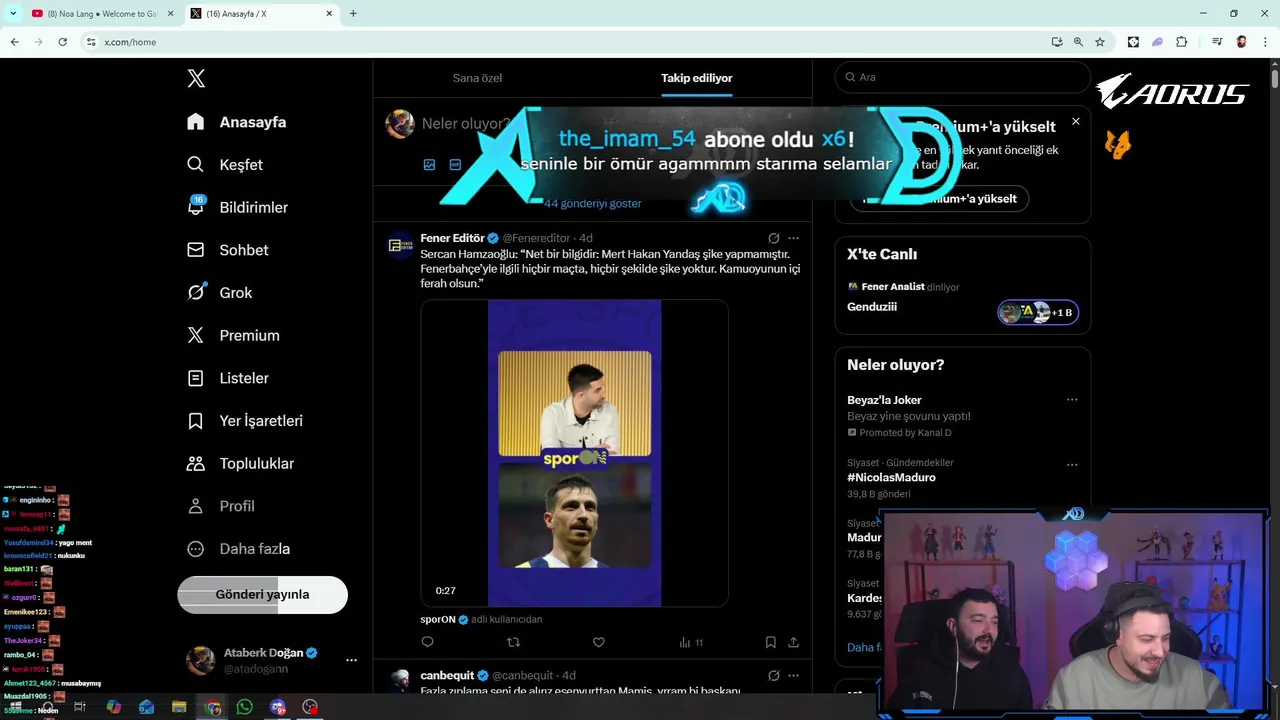Viewport: 1280px width, 720px height.
Task: Dismiss the Premium+ upgrade card
Action: (x=1075, y=122)
